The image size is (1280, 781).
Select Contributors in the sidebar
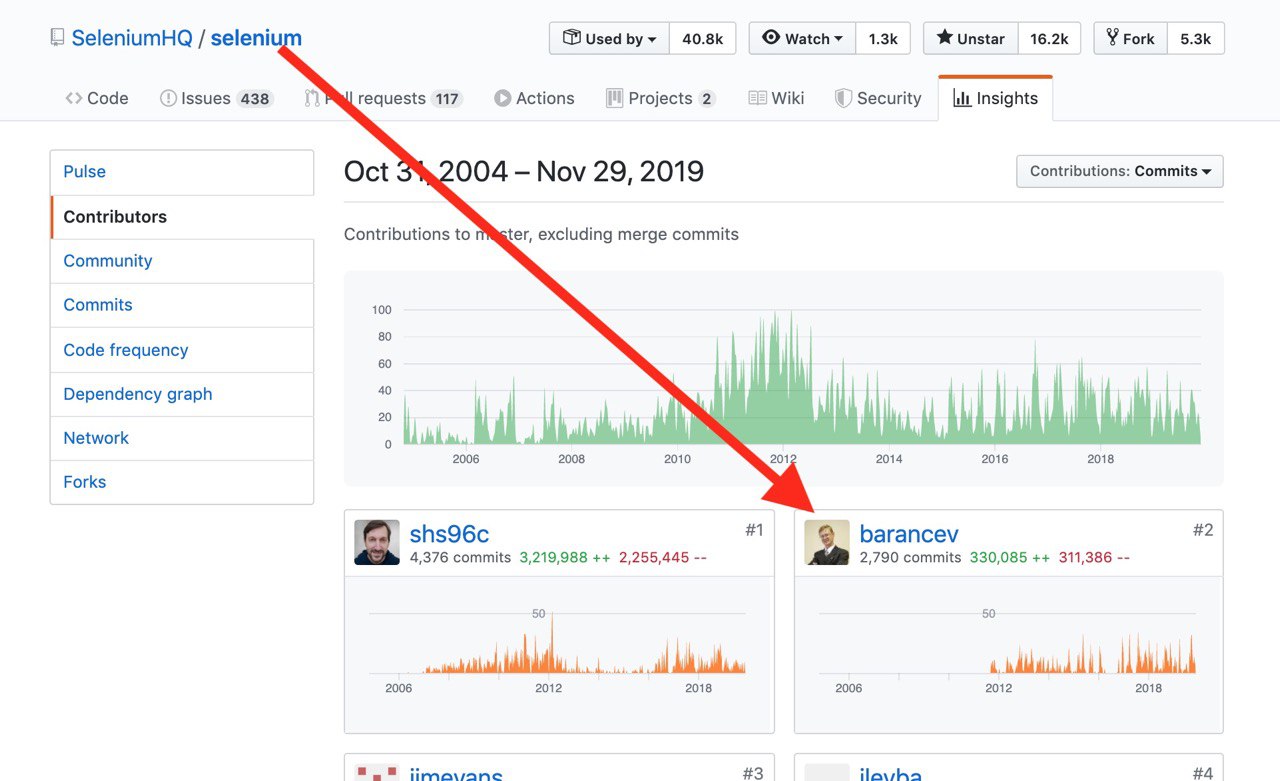182,217
